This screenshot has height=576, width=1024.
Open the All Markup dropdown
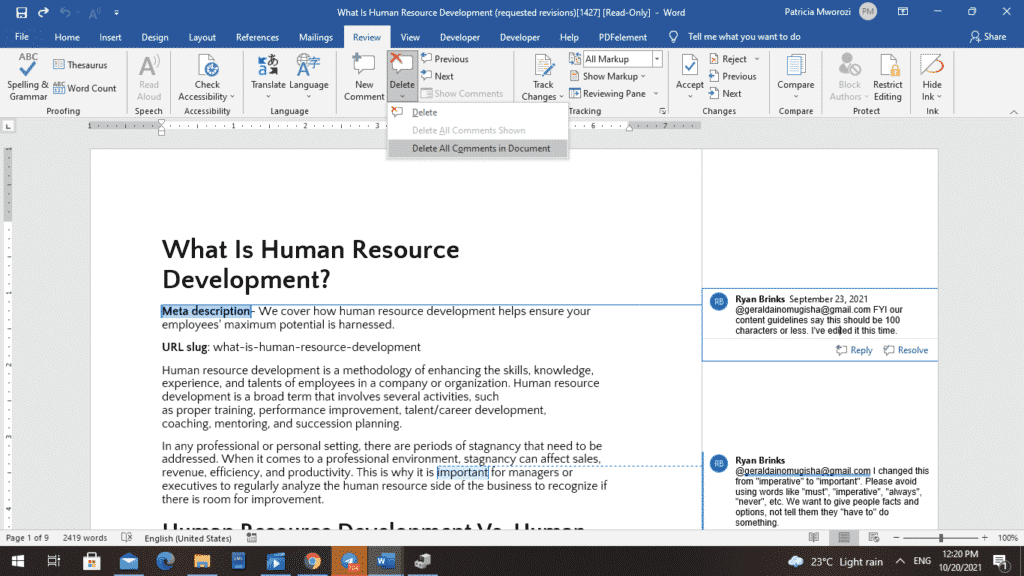(657, 58)
